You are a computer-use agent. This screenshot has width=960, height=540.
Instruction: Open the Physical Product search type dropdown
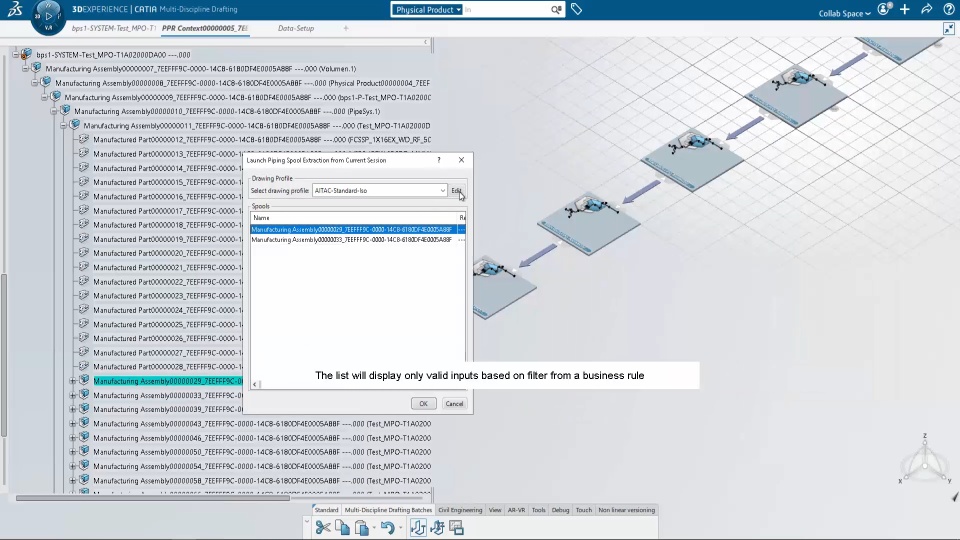(x=427, y=9)
